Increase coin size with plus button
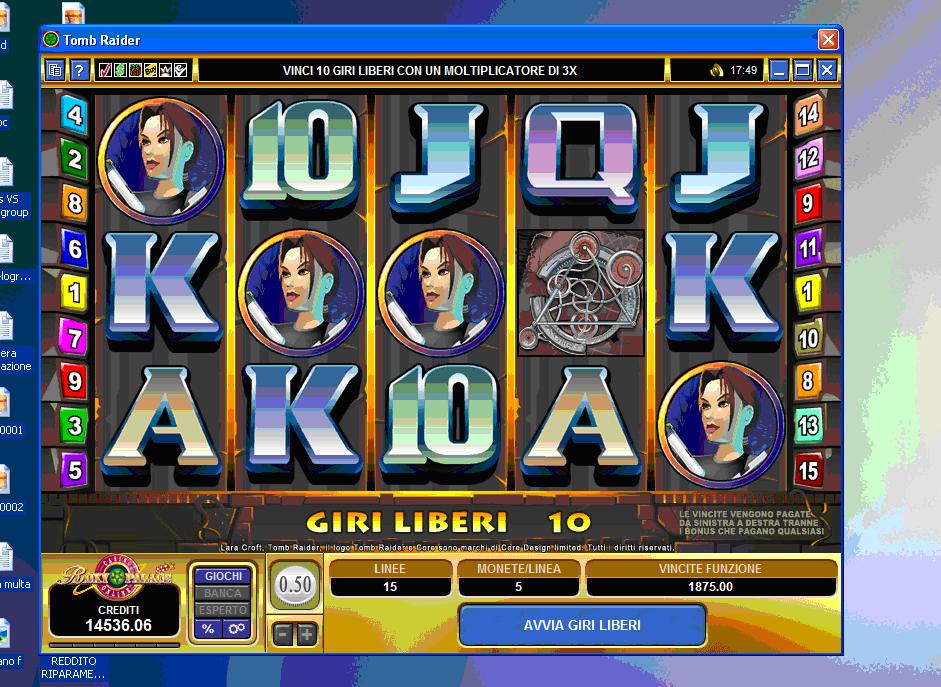Screen dimensions: 941x687 tap(307, 634)
